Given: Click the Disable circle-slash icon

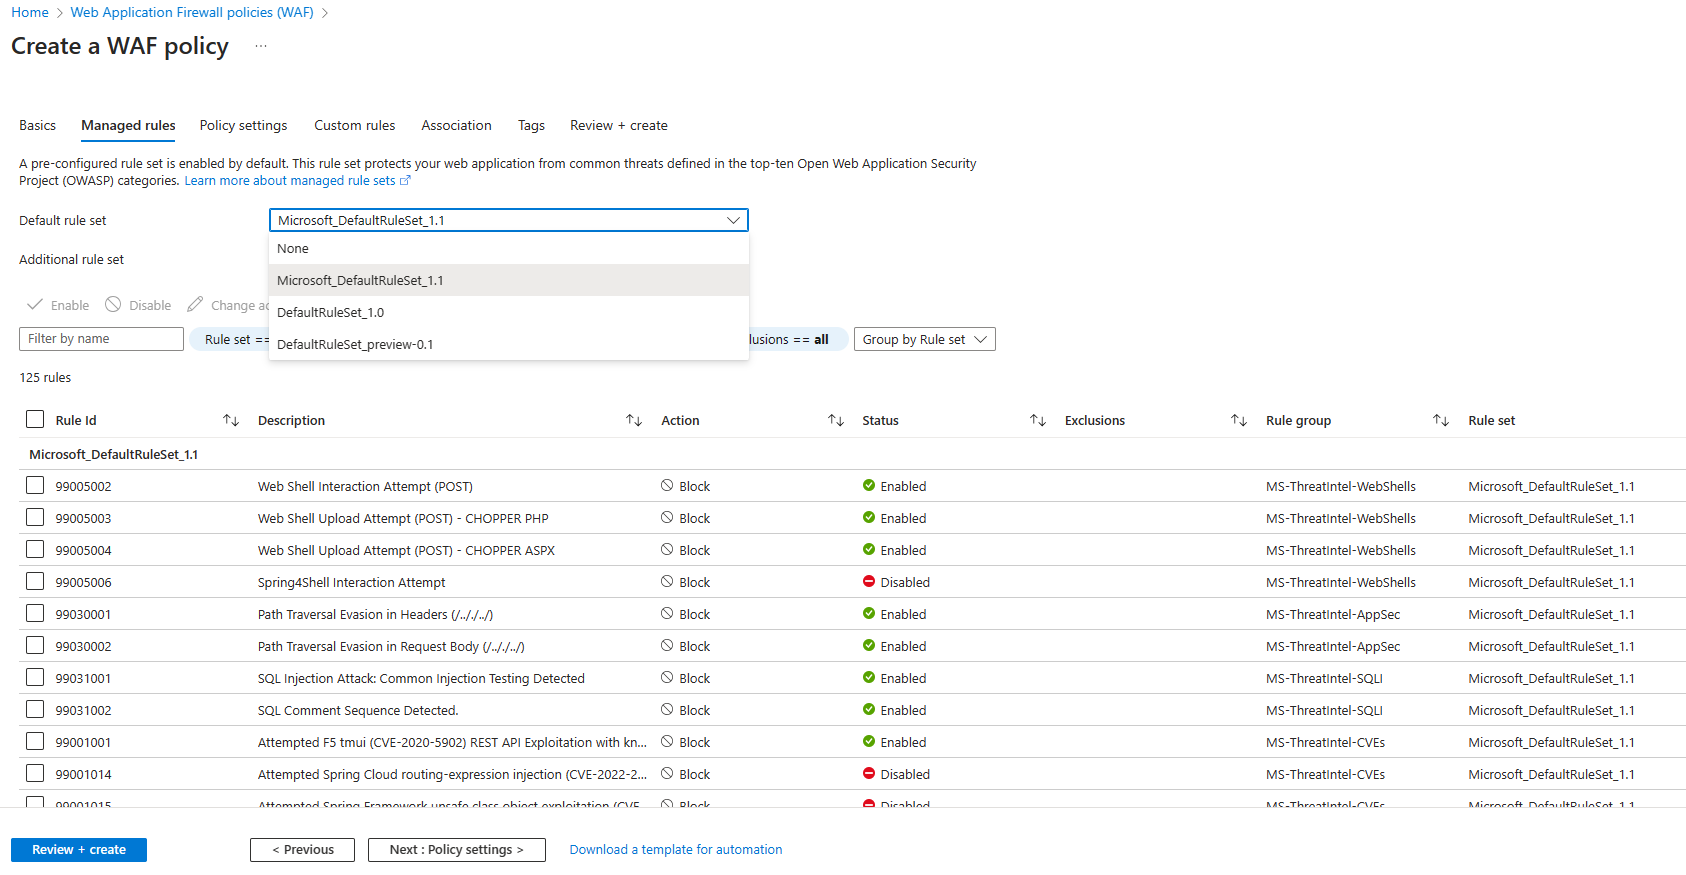Looking at the screenshot, I should [x=113, y=304].
